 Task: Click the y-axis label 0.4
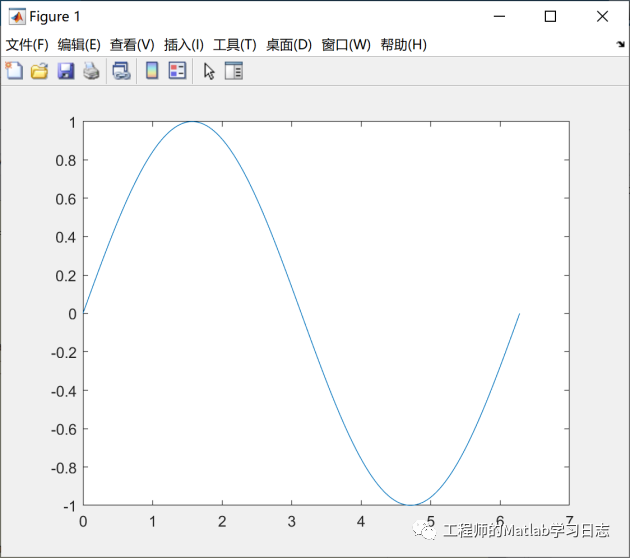(66, 237)
